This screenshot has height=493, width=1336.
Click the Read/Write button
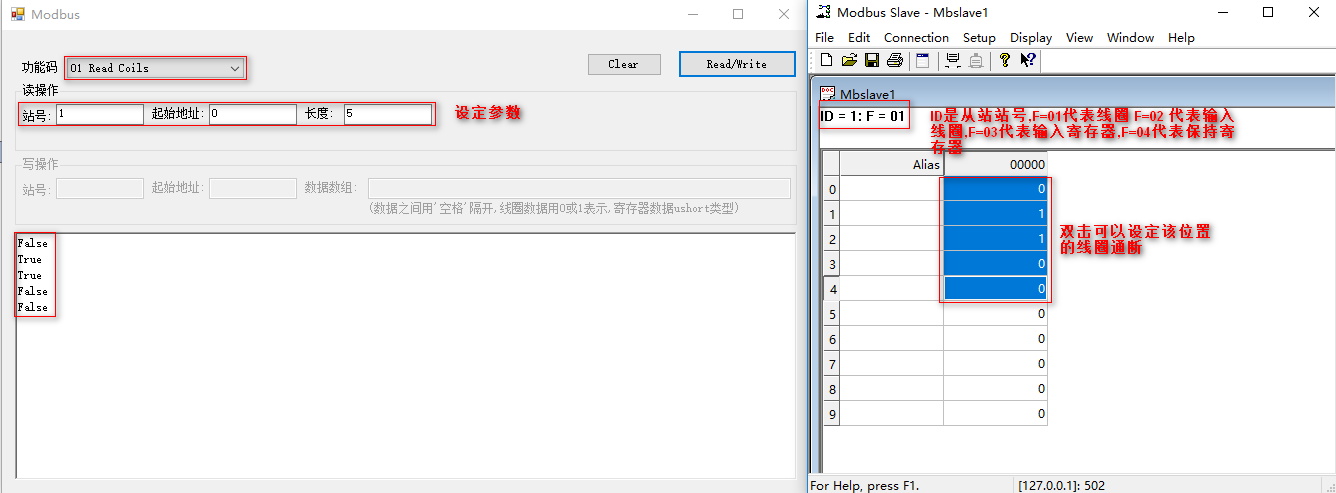(737, 64)
